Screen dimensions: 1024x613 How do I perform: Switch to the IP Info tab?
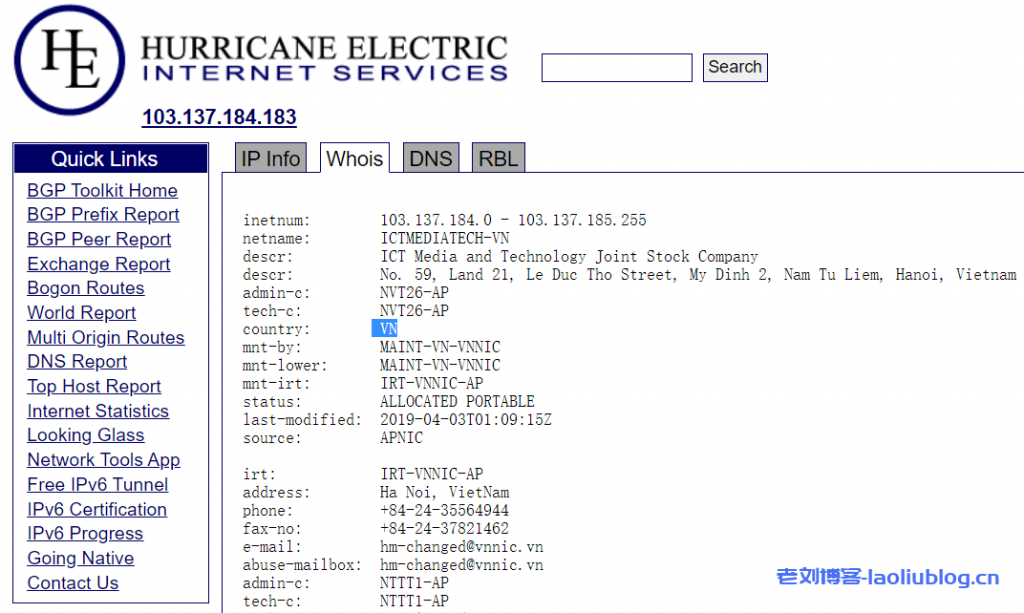click(x=270, y=158)
